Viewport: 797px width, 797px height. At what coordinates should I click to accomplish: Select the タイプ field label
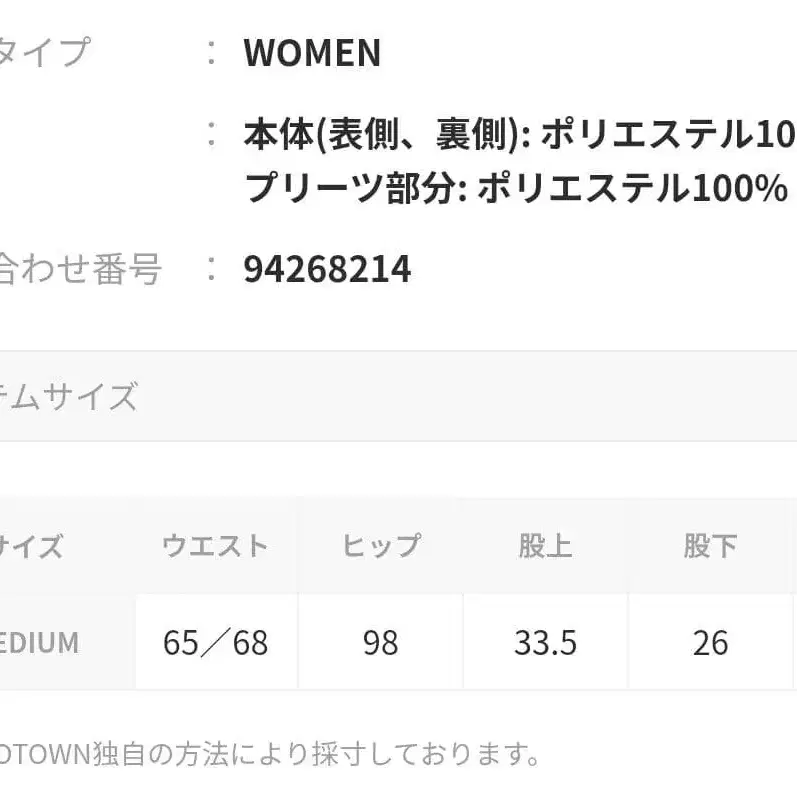pyautogui.click(x=44, y=51)
